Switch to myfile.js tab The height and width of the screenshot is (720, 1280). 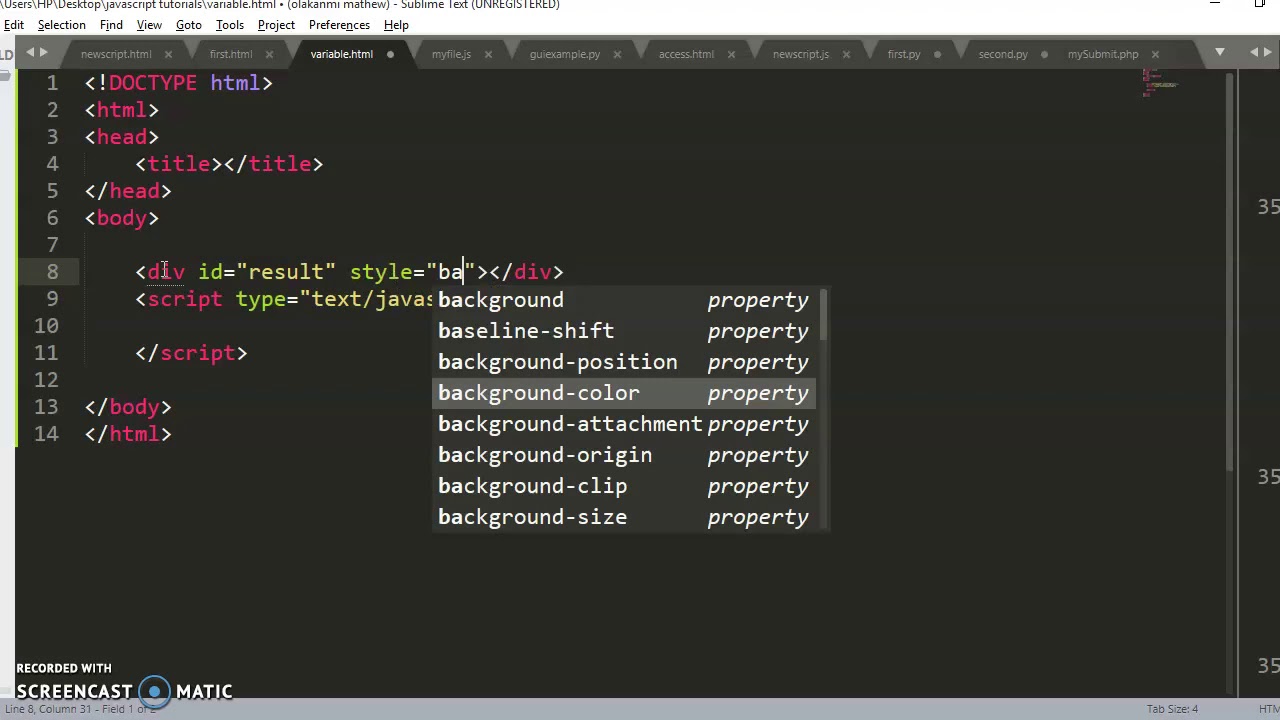451,54
